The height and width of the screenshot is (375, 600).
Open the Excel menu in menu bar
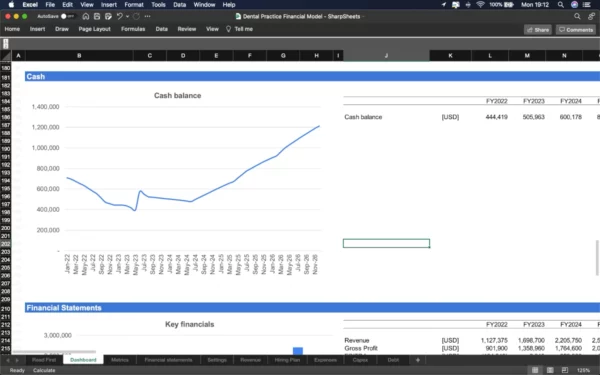click(x=30, y=5)
